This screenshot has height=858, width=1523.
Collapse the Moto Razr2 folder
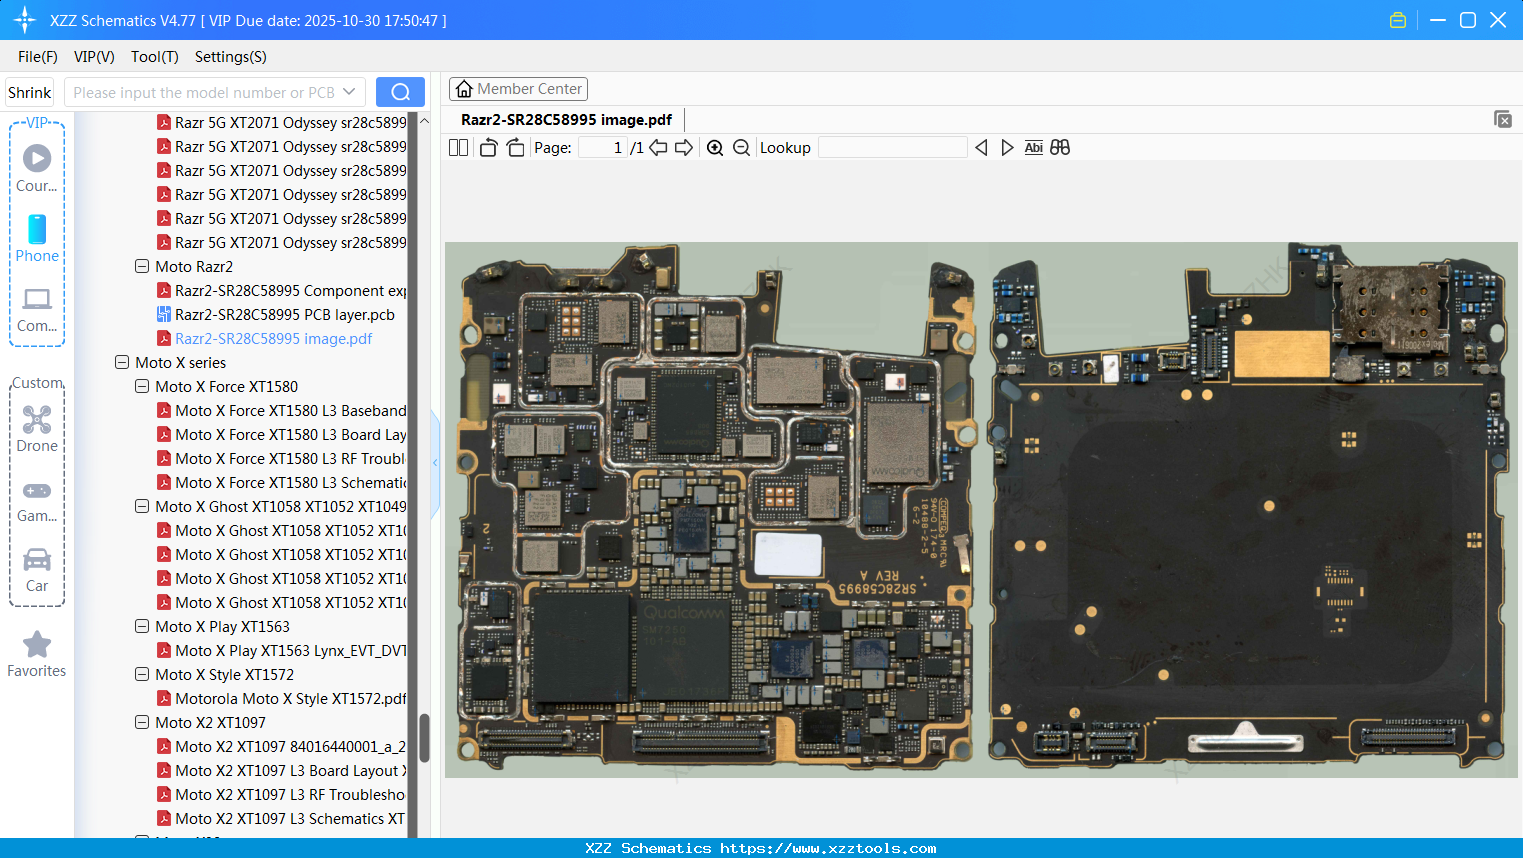(141, 266)
